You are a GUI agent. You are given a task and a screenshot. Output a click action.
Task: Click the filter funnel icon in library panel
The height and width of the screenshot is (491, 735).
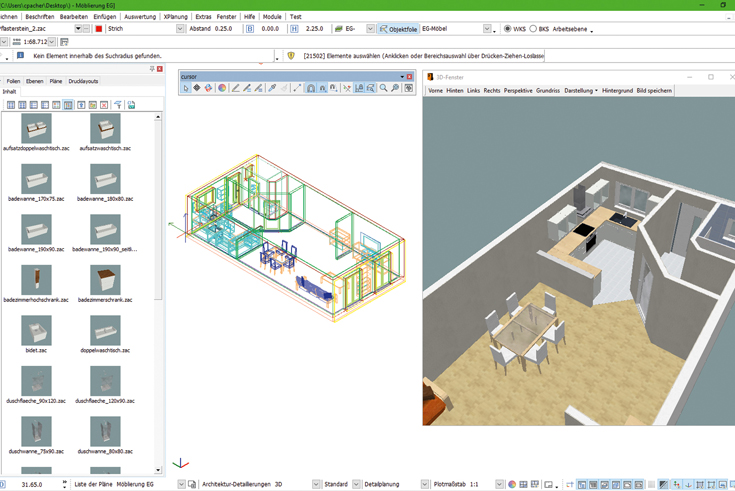[117, 105]
